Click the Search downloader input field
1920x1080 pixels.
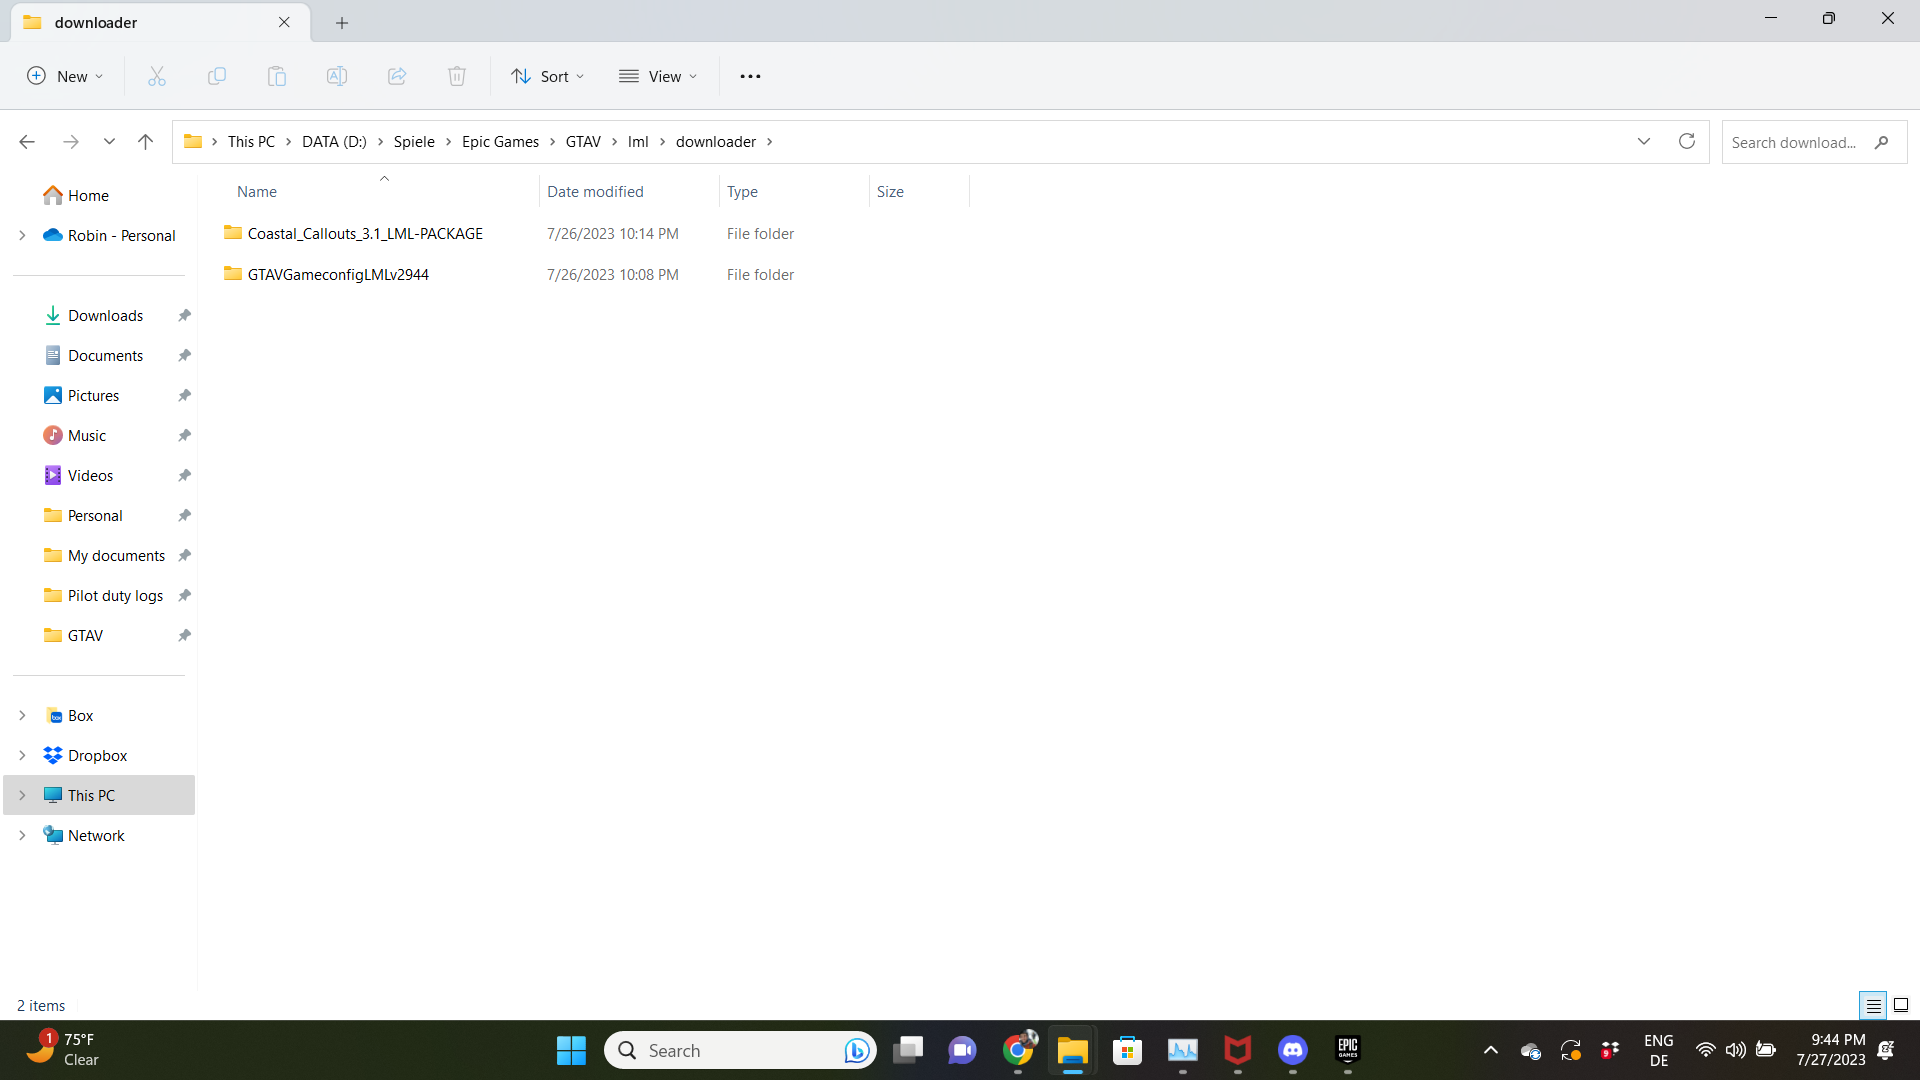pyautogui.click(x=1795, y=142)
